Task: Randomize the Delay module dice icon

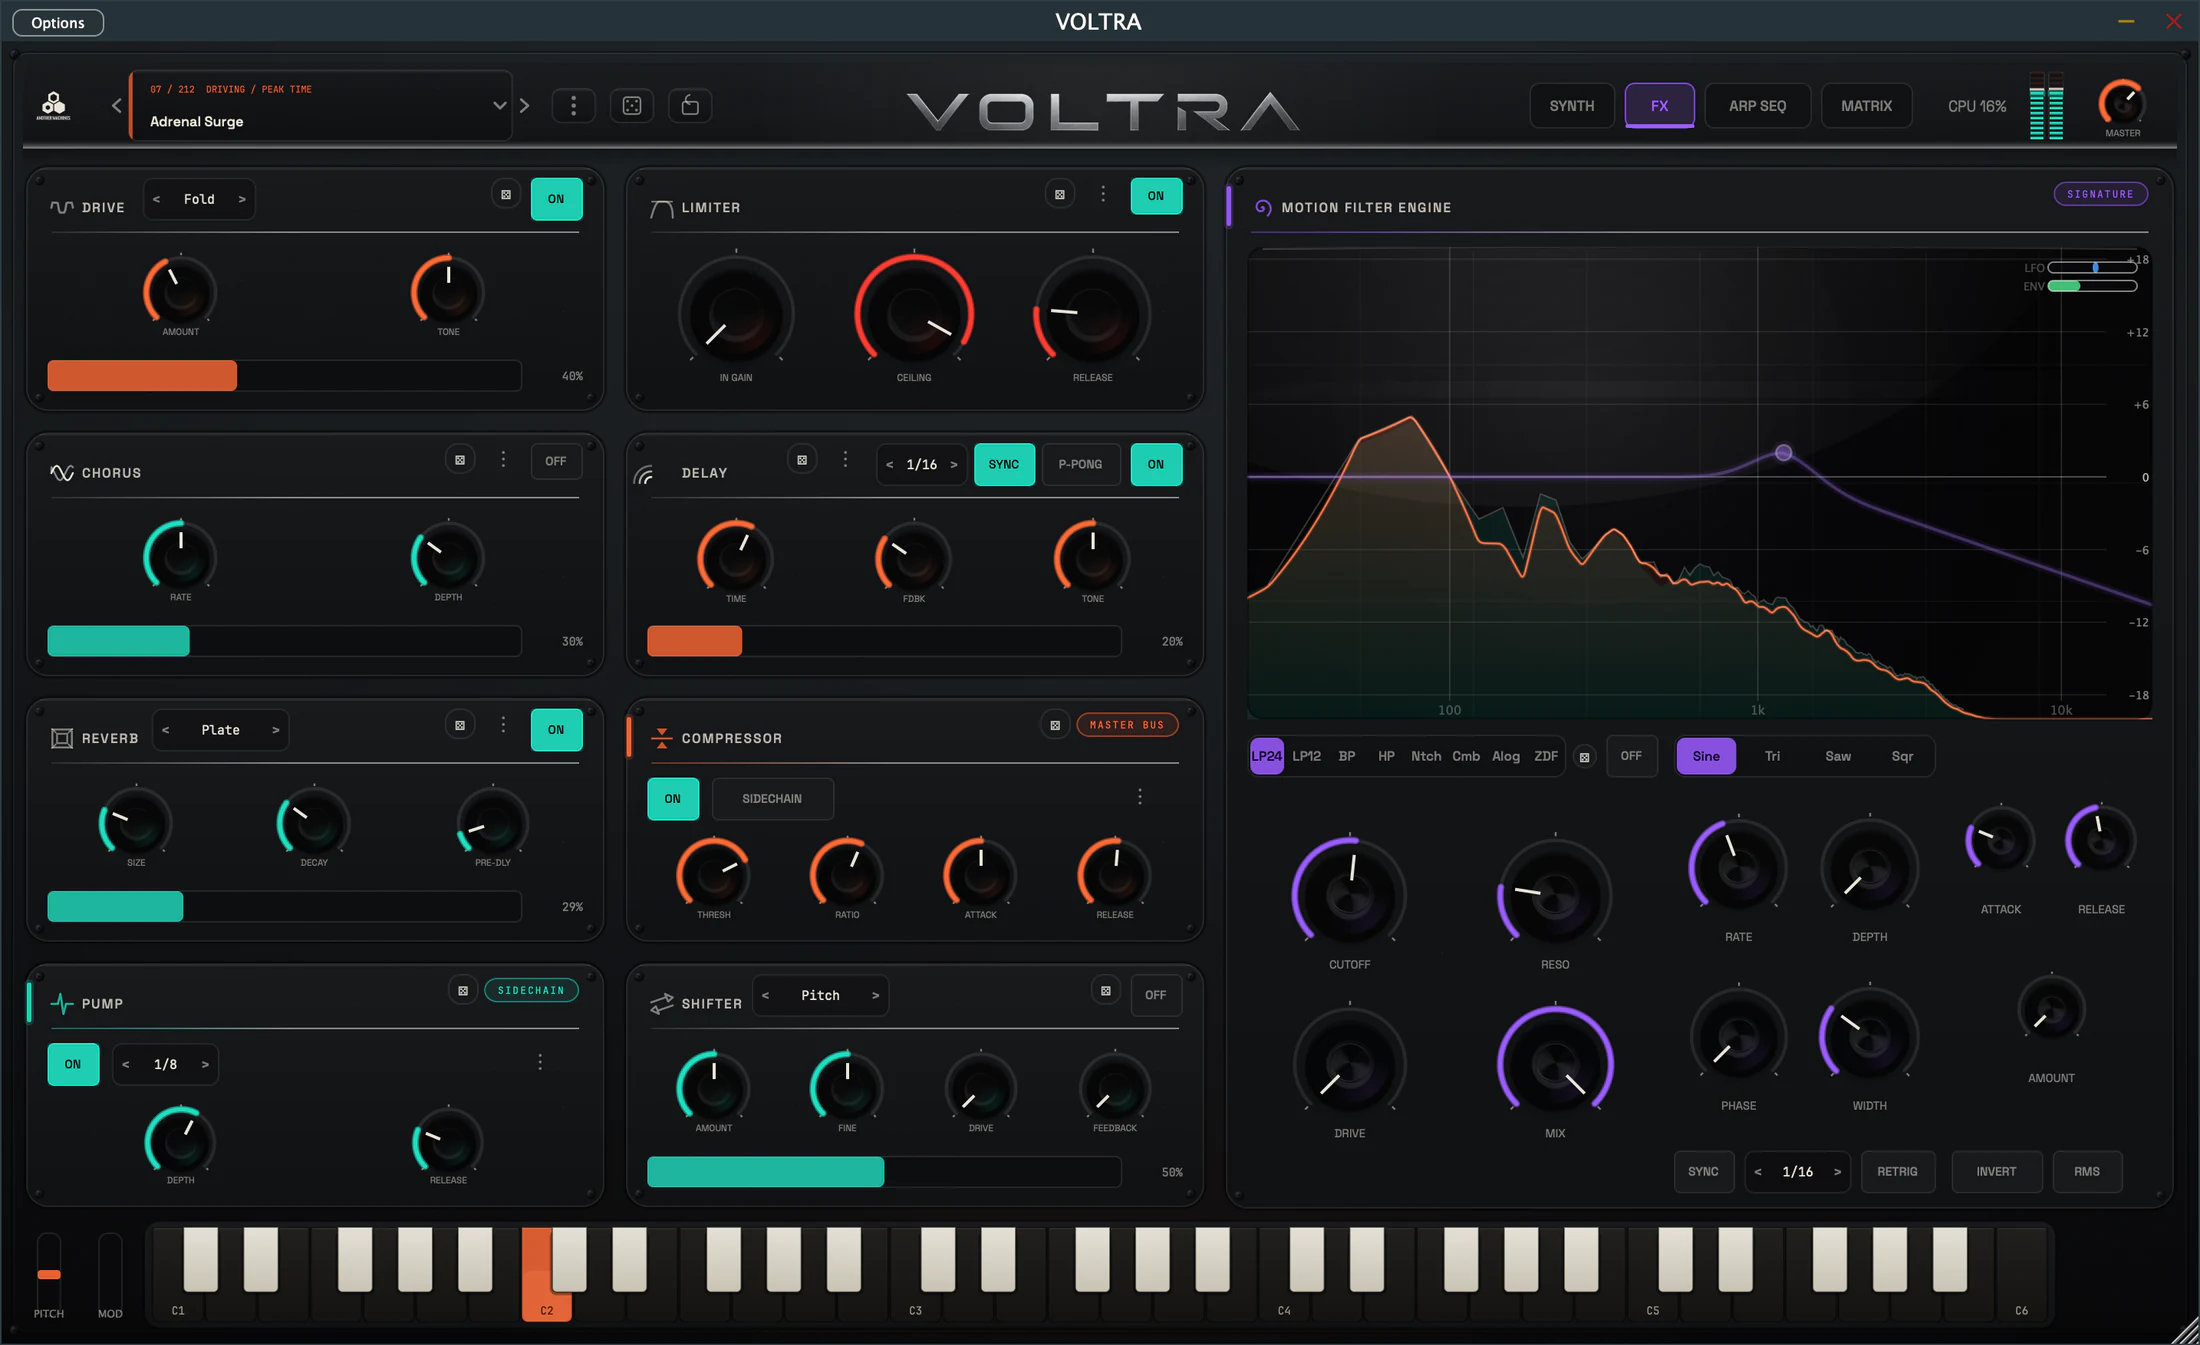Action: (x=802, y=460)
